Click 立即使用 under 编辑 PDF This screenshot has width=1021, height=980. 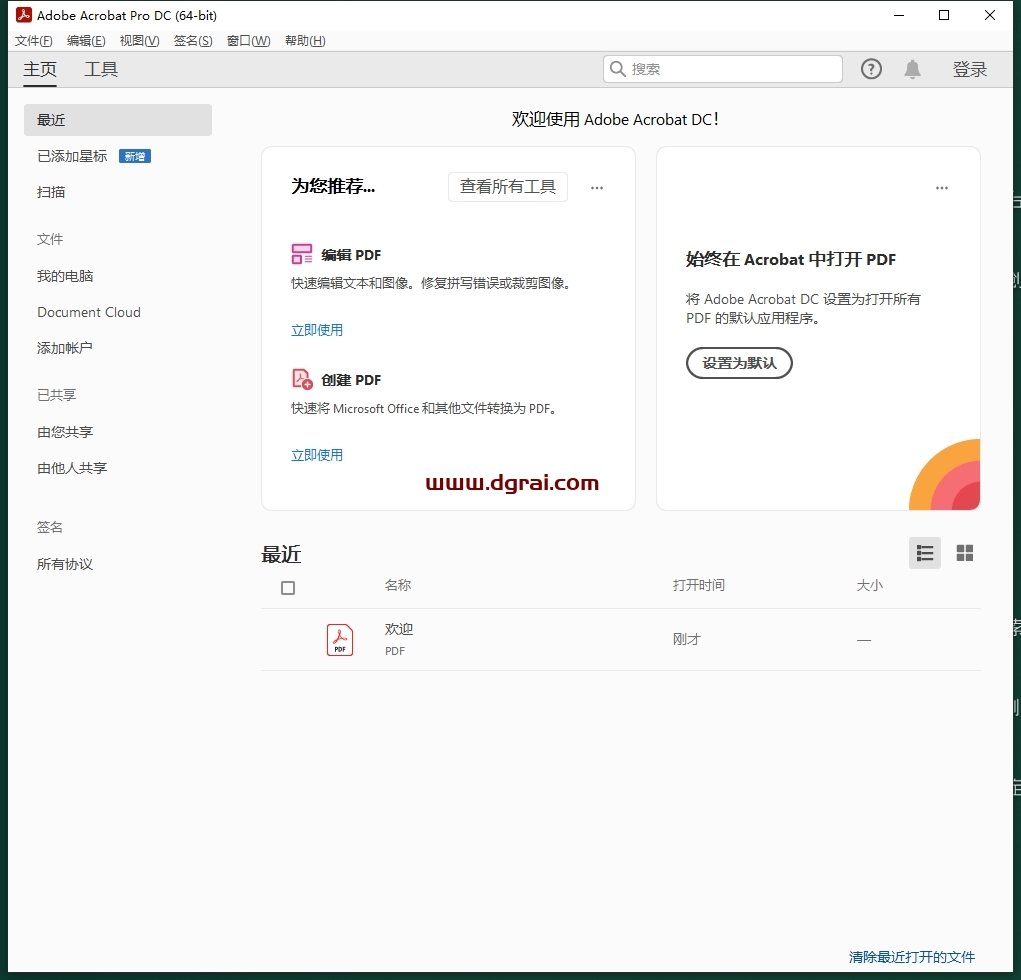pos(316,330)
